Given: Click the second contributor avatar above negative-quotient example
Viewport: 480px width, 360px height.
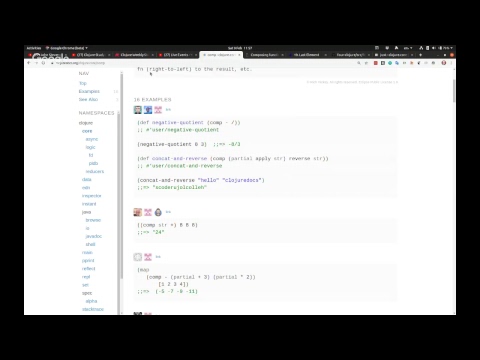Looking at the screenshot, I should coord(148,110).
